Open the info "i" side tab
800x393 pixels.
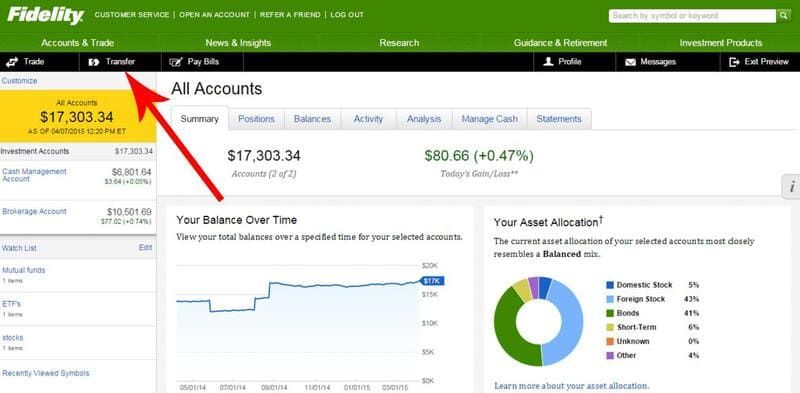[791, 187]
